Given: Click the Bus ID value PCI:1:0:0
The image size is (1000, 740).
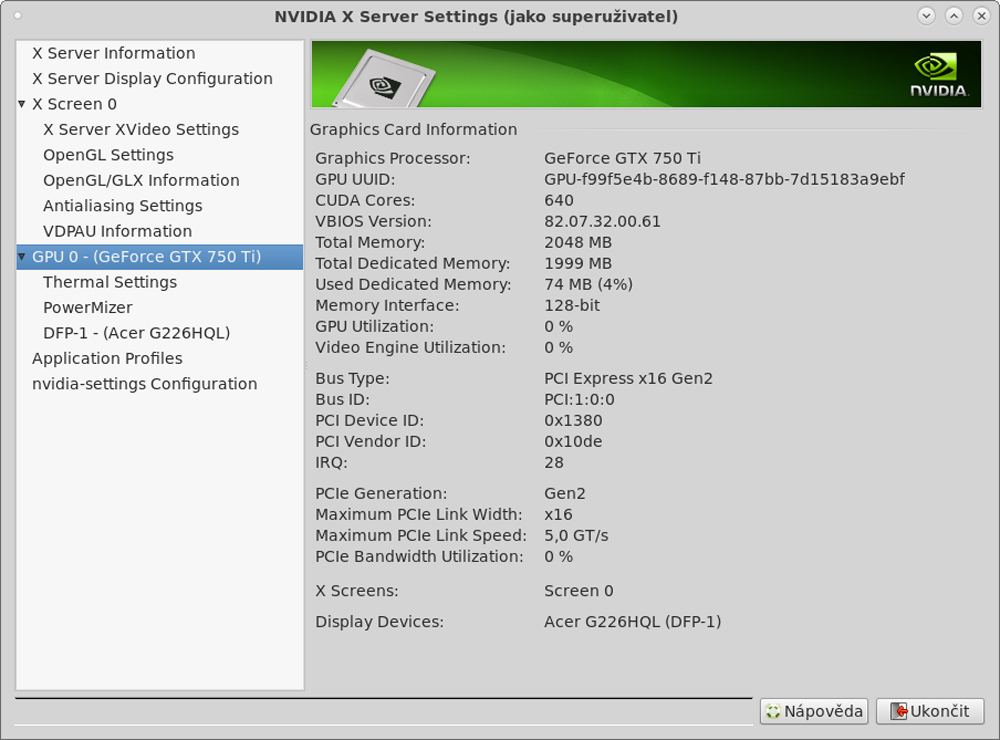Looking at the screenshot, I should [x=579, y=399].
